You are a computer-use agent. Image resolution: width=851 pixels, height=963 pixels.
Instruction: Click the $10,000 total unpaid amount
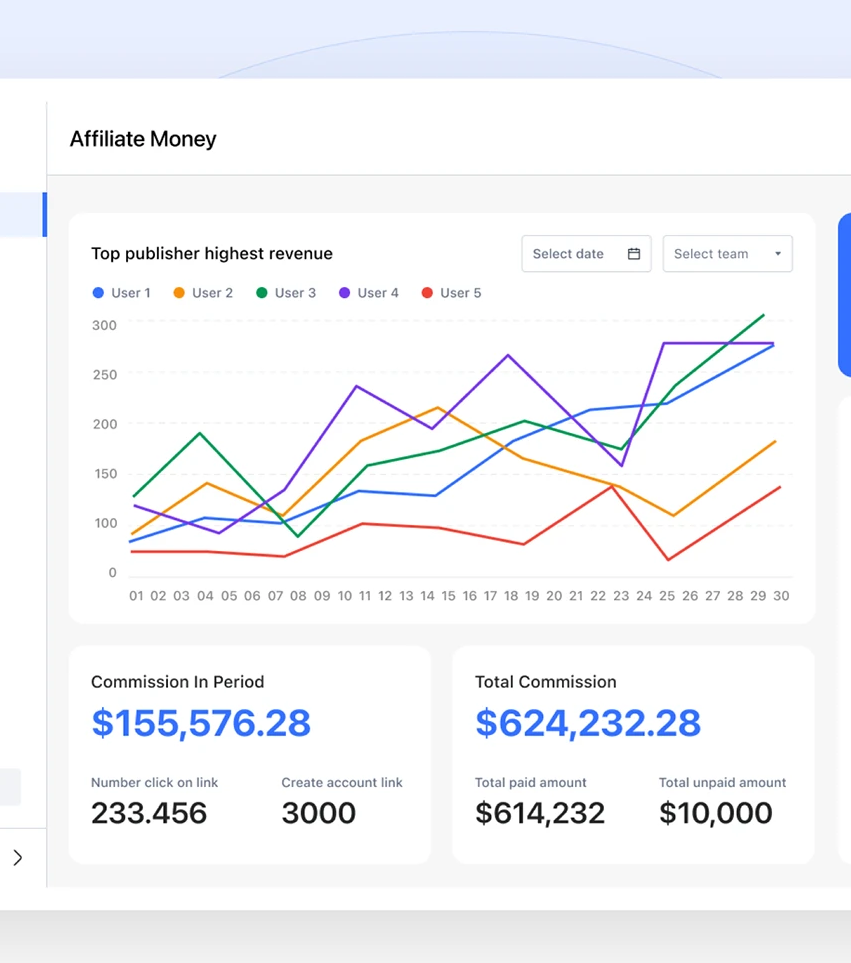(x=715, y=813)
